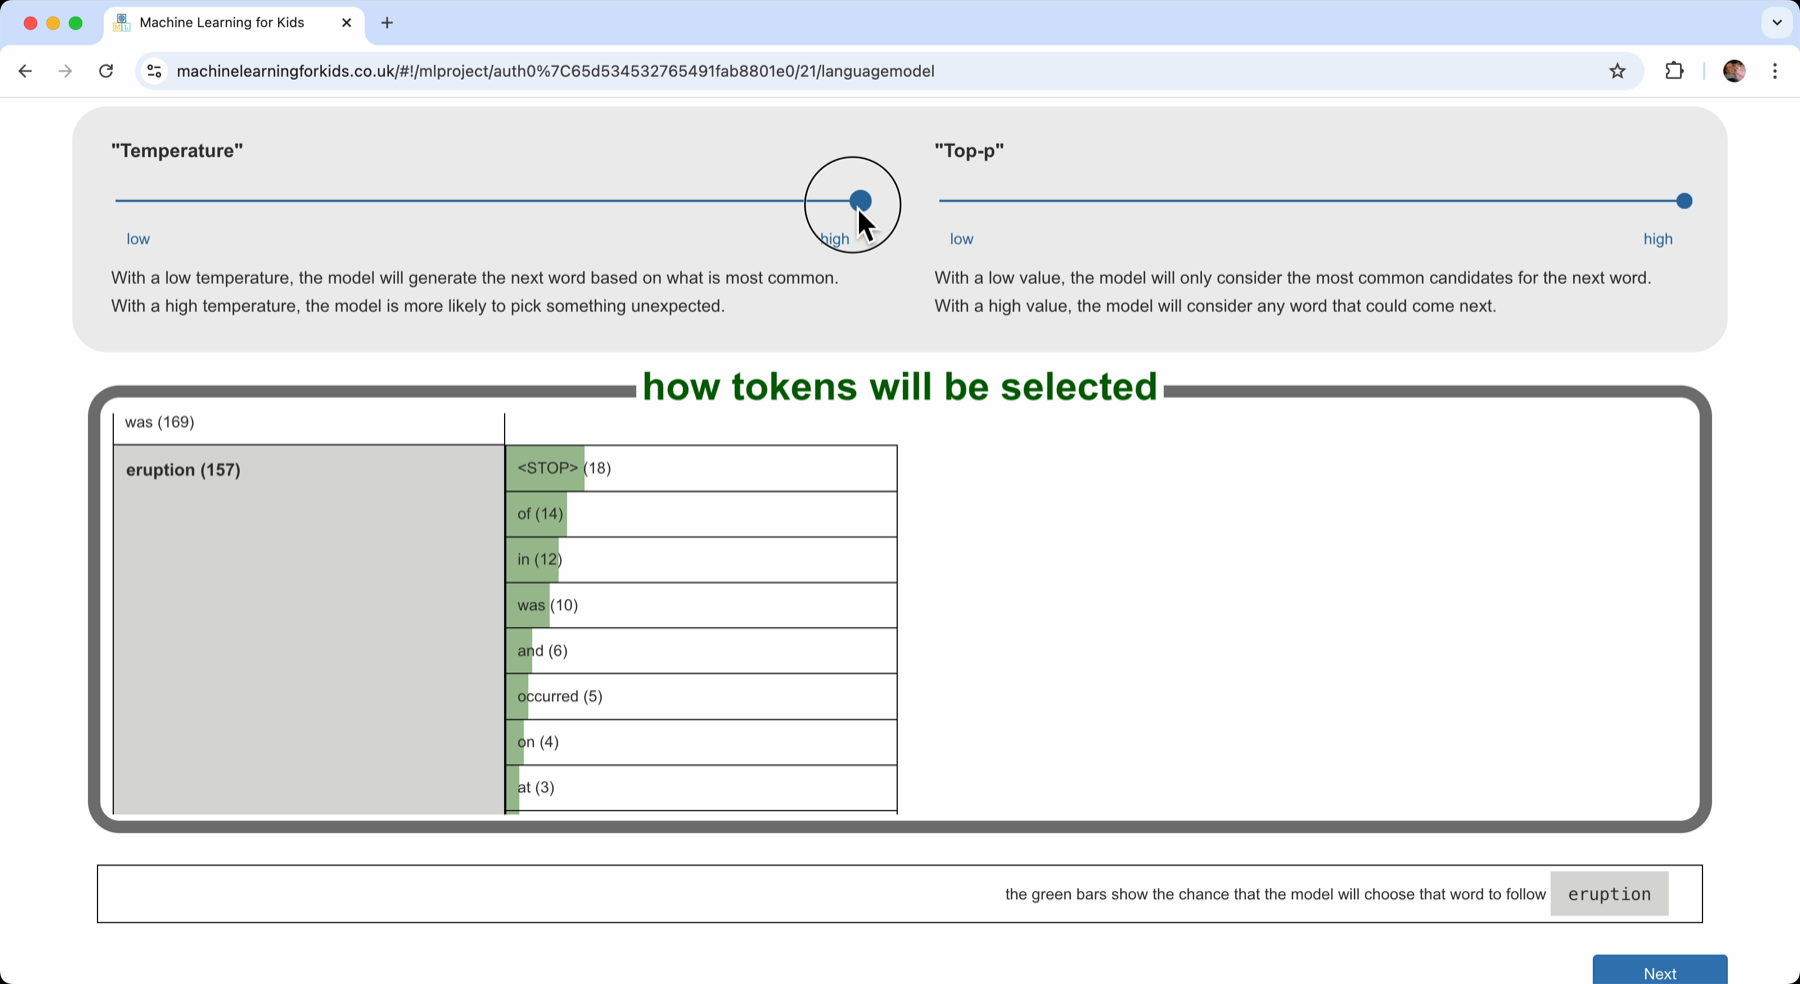Reload the page with refresh icon
This screenshot has height=984, width=1800.
click(106, 71)
